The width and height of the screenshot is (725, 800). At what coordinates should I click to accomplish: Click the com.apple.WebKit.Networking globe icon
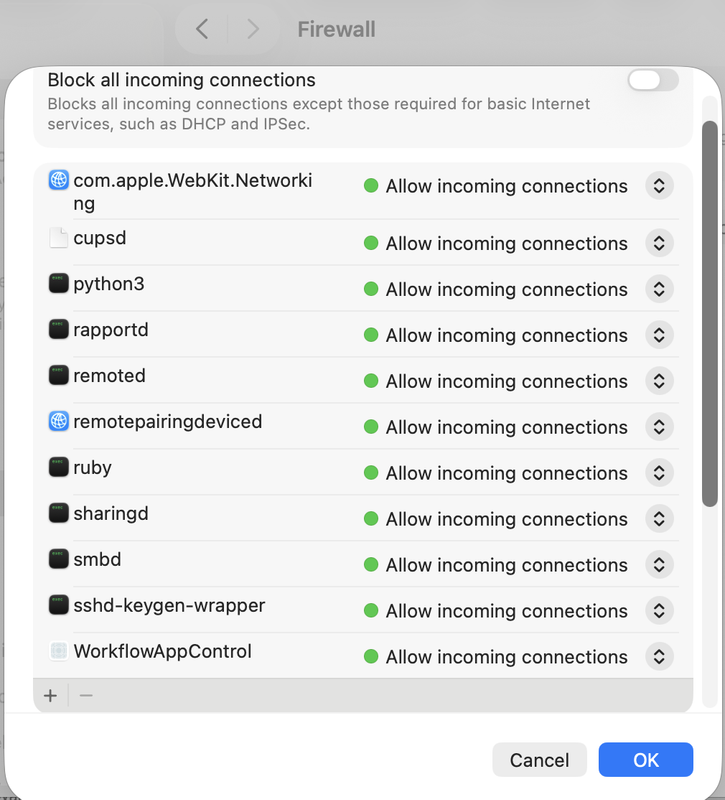click(x=59, y=180)
